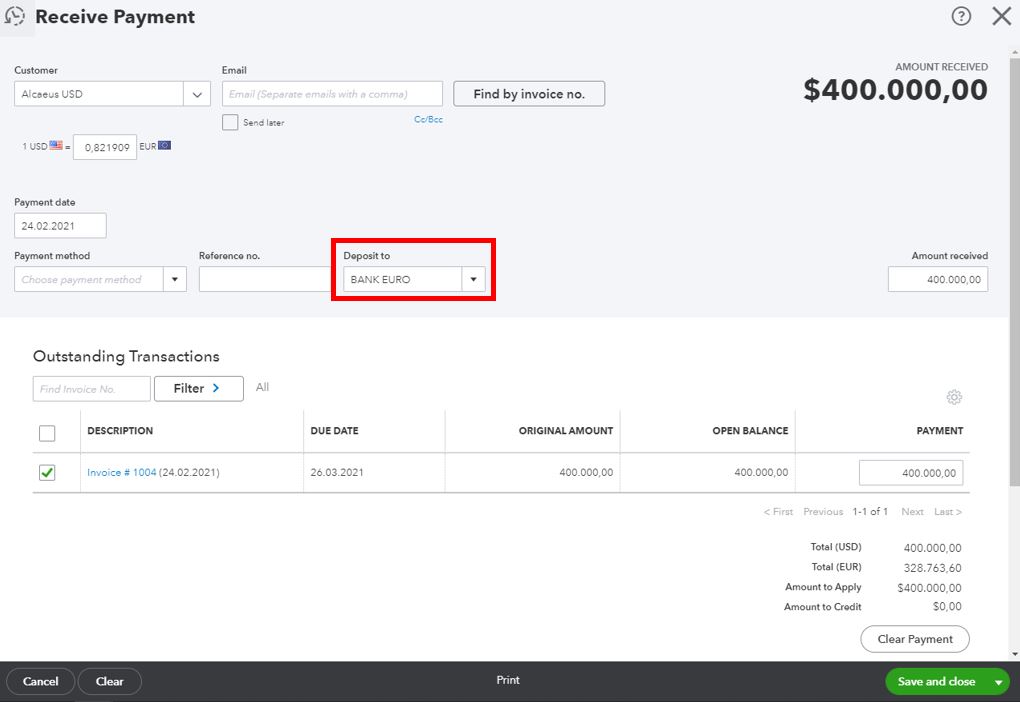Click the Find Invoice No. search field

click(x=92, y=389)
